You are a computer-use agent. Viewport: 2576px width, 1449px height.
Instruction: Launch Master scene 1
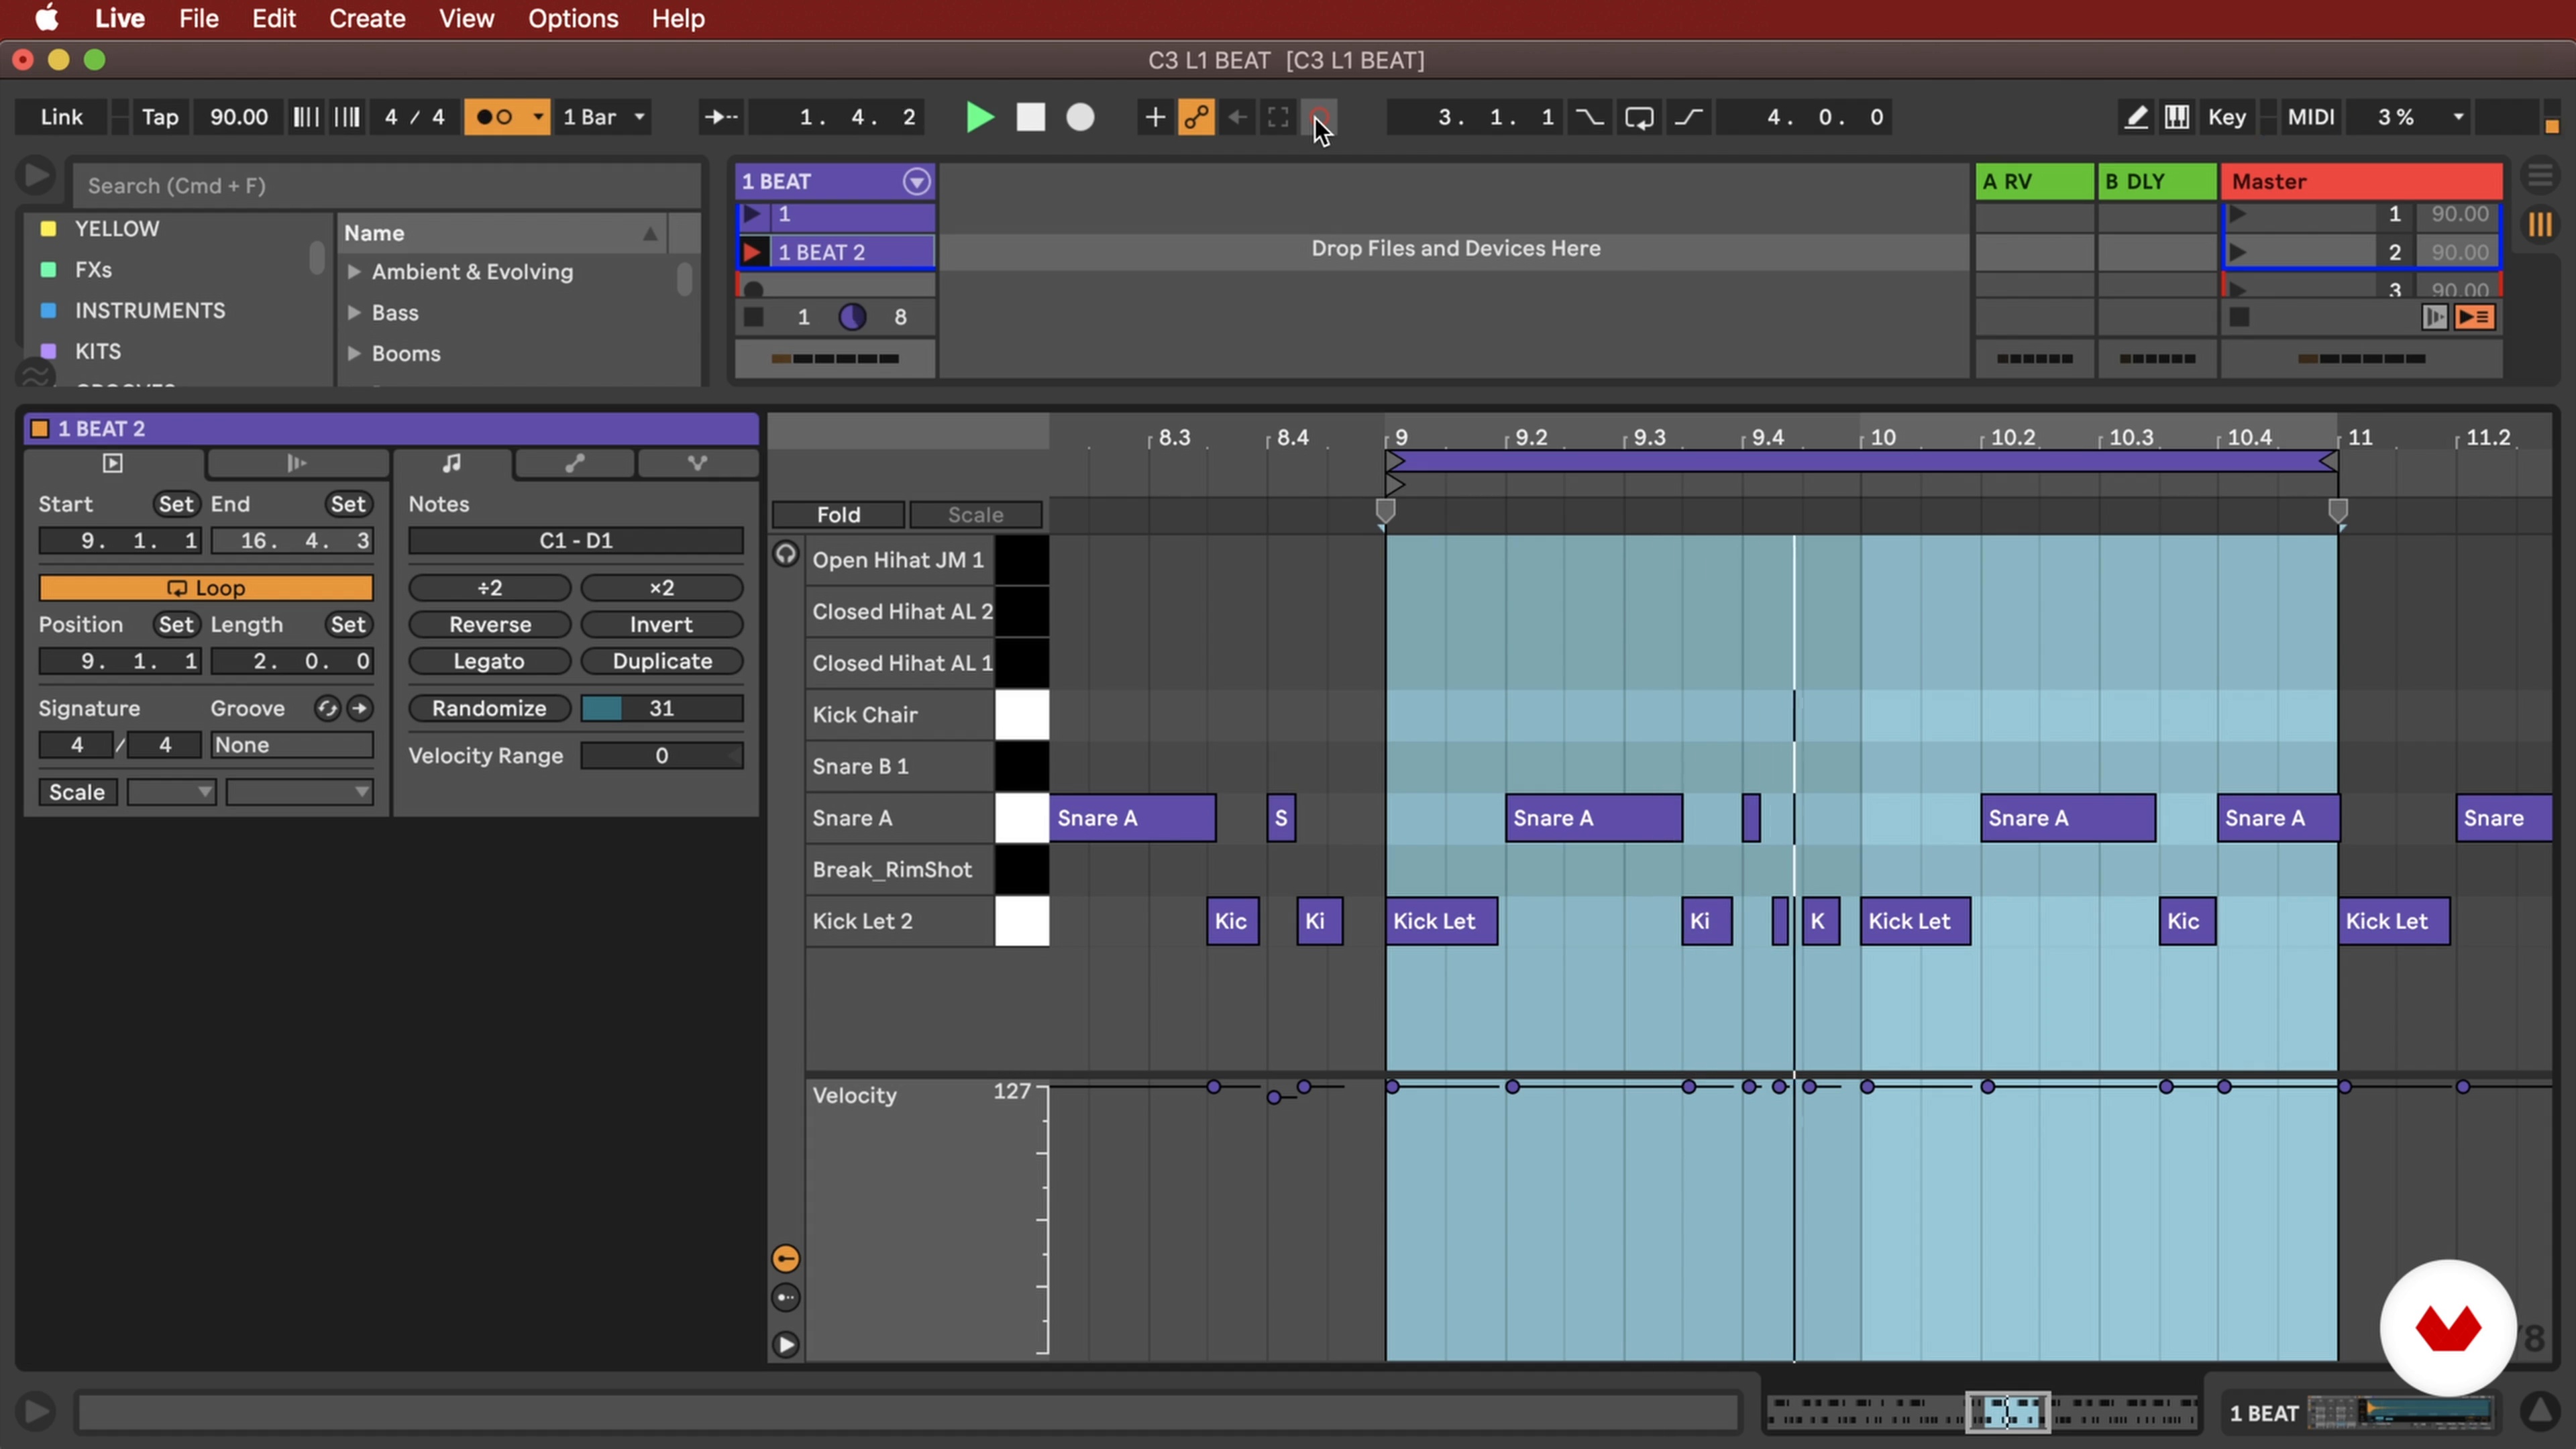pos(2238,214)
